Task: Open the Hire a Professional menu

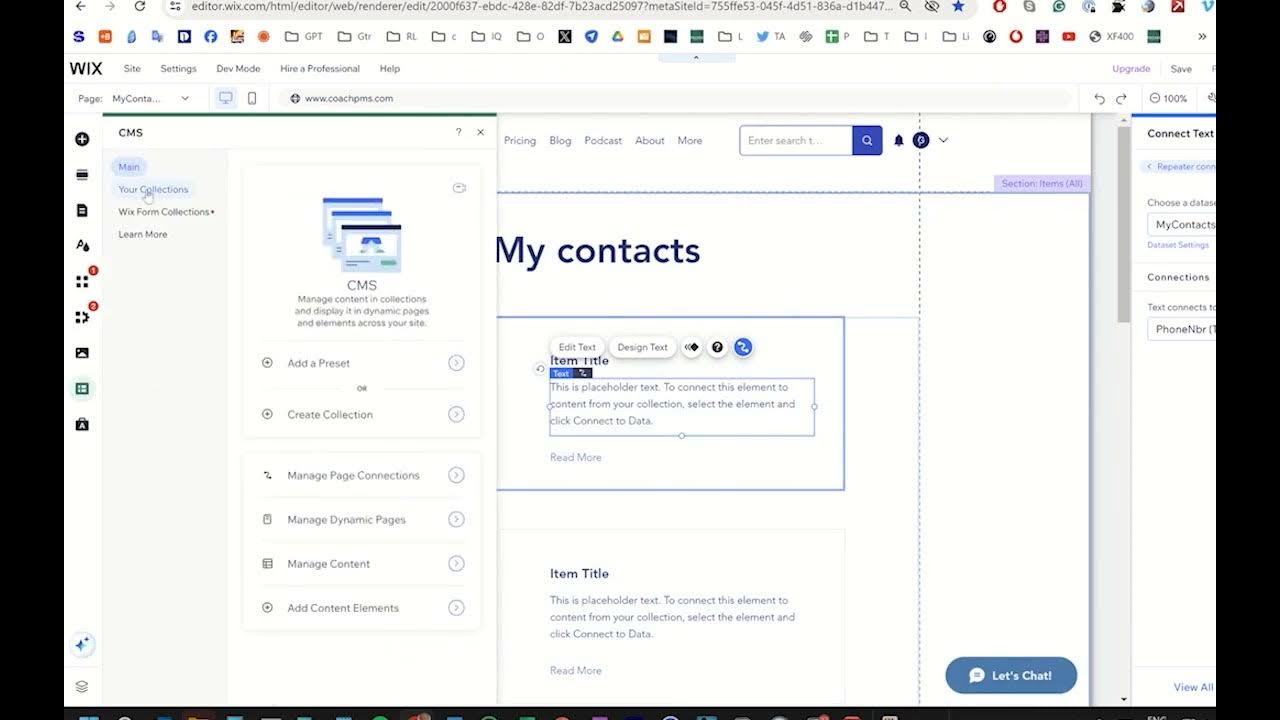Action: click(320, 69)
